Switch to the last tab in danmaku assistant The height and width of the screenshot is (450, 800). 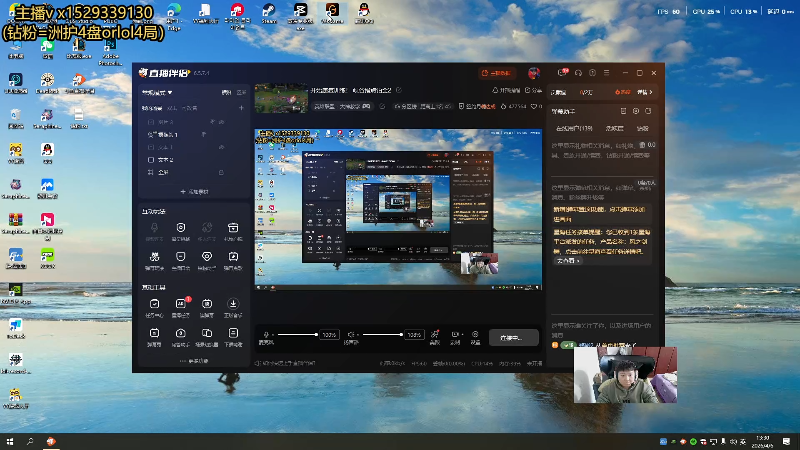pyautogui.click(x=642, y=128)
